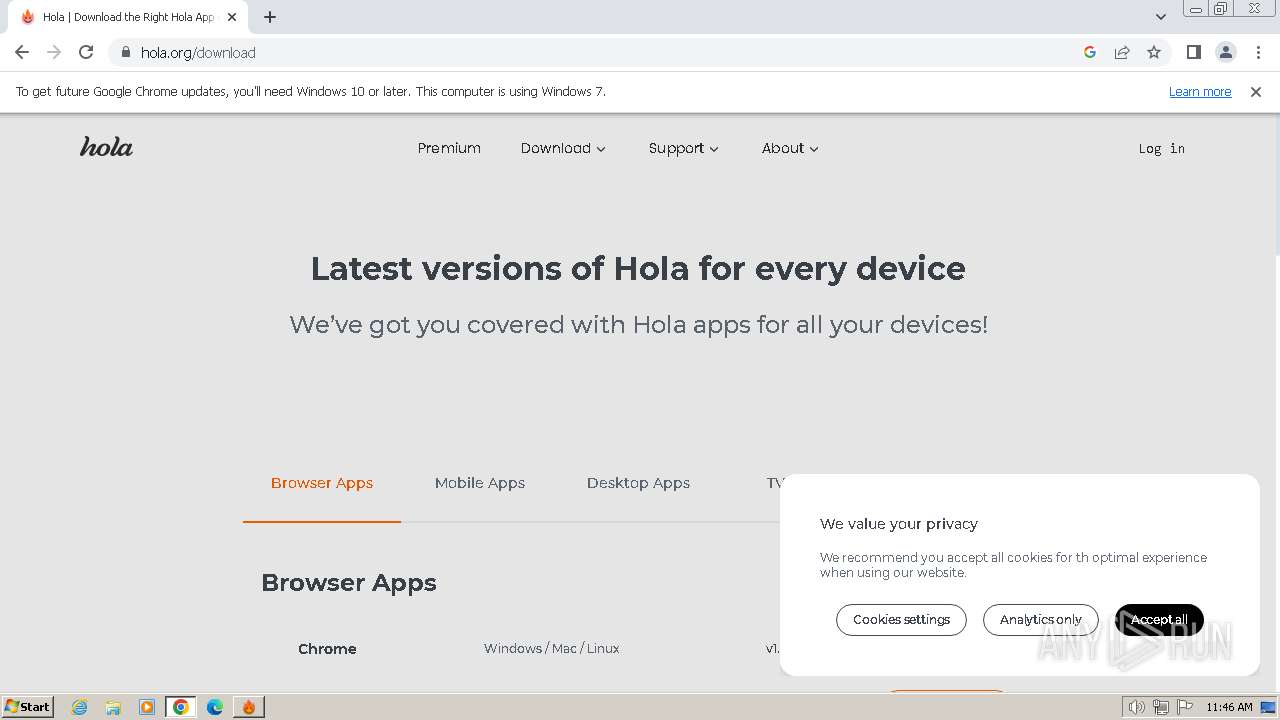
Task: Click the browser forward arrow
Action: click(54, 52)
